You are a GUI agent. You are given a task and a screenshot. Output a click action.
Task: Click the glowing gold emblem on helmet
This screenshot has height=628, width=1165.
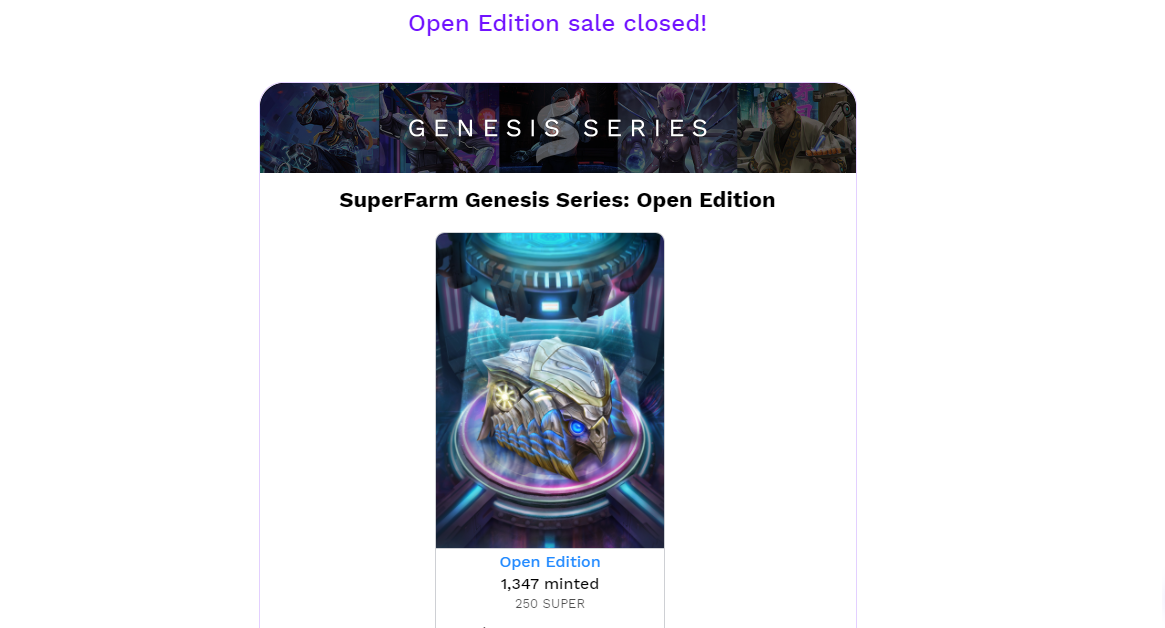tap(504, 395)
